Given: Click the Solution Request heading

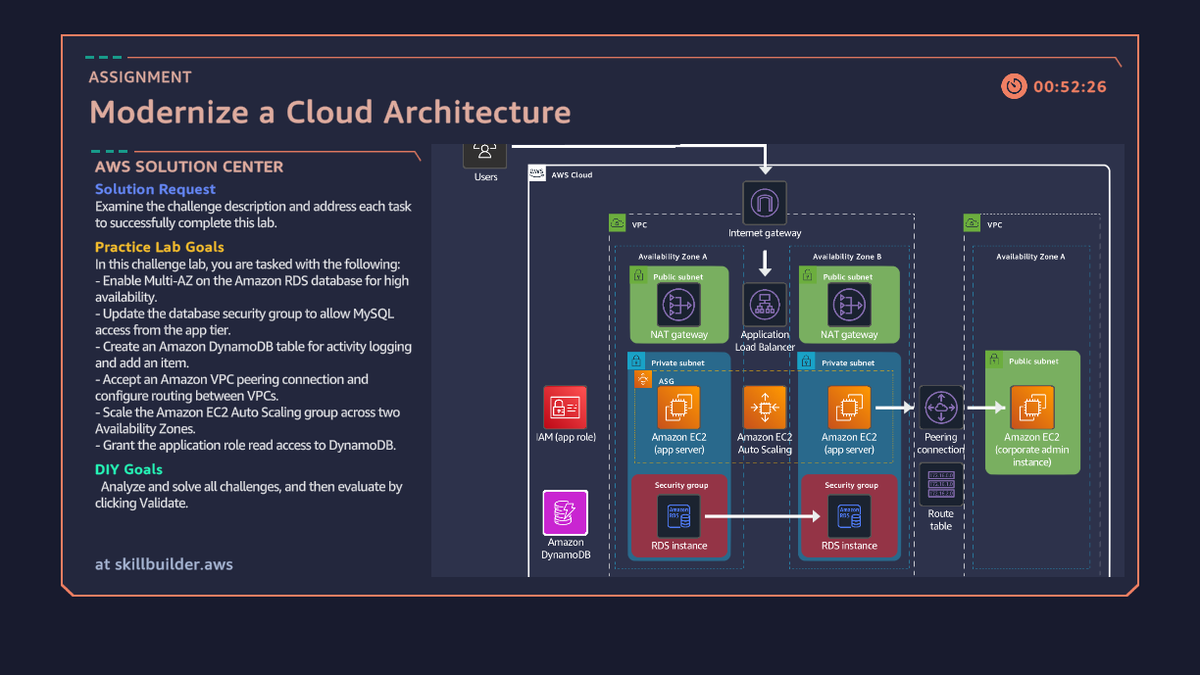Looking at the screenshot, I should coord(155,189).
